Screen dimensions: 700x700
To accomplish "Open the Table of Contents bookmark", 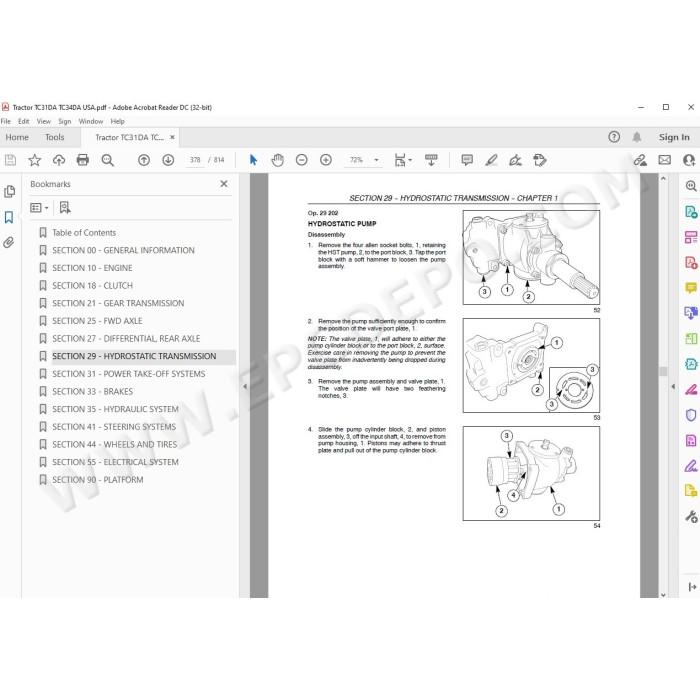I will point(84,233).
